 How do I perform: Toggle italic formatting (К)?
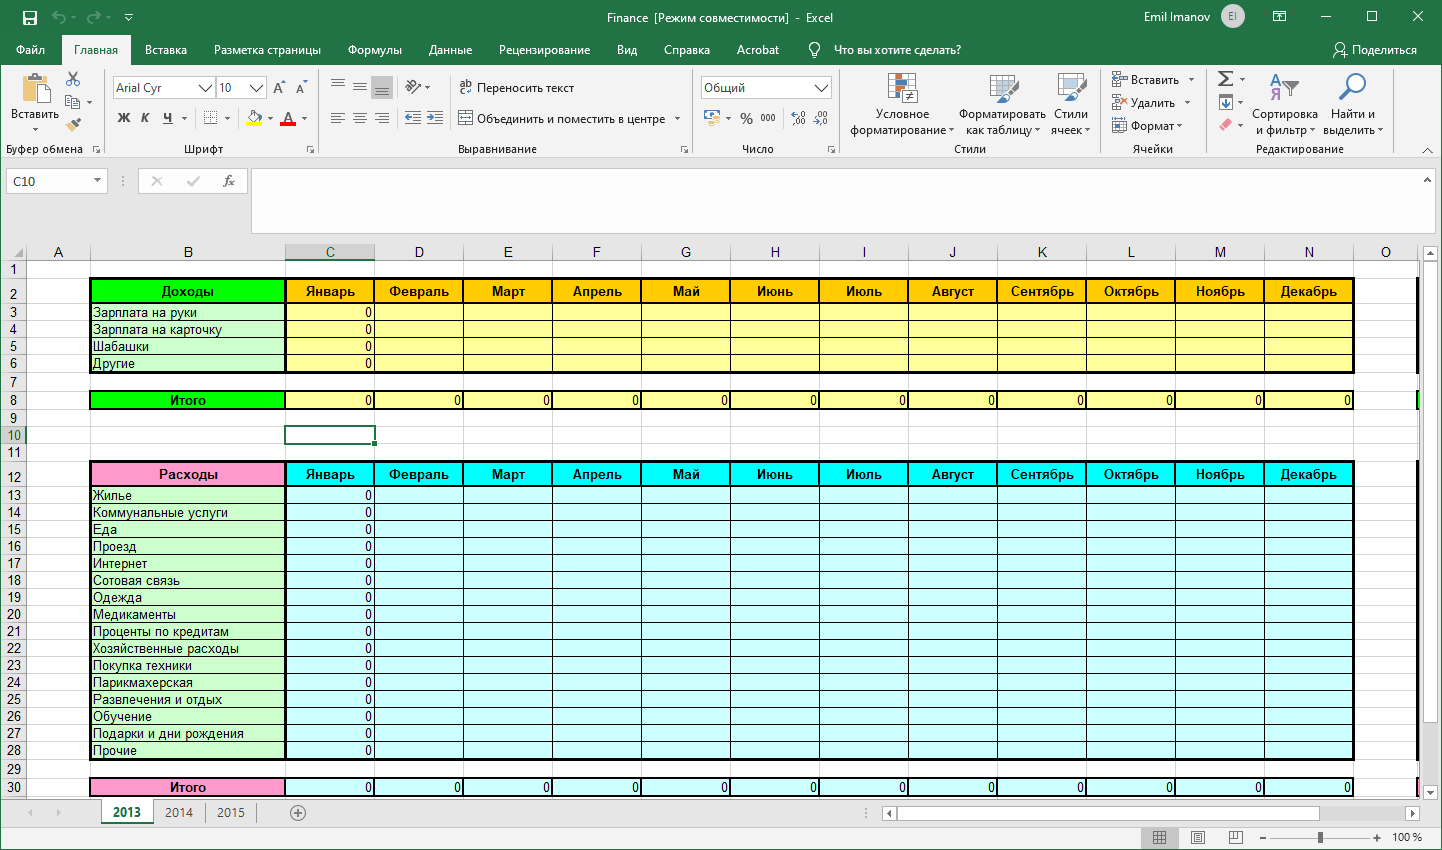(145, 118)
